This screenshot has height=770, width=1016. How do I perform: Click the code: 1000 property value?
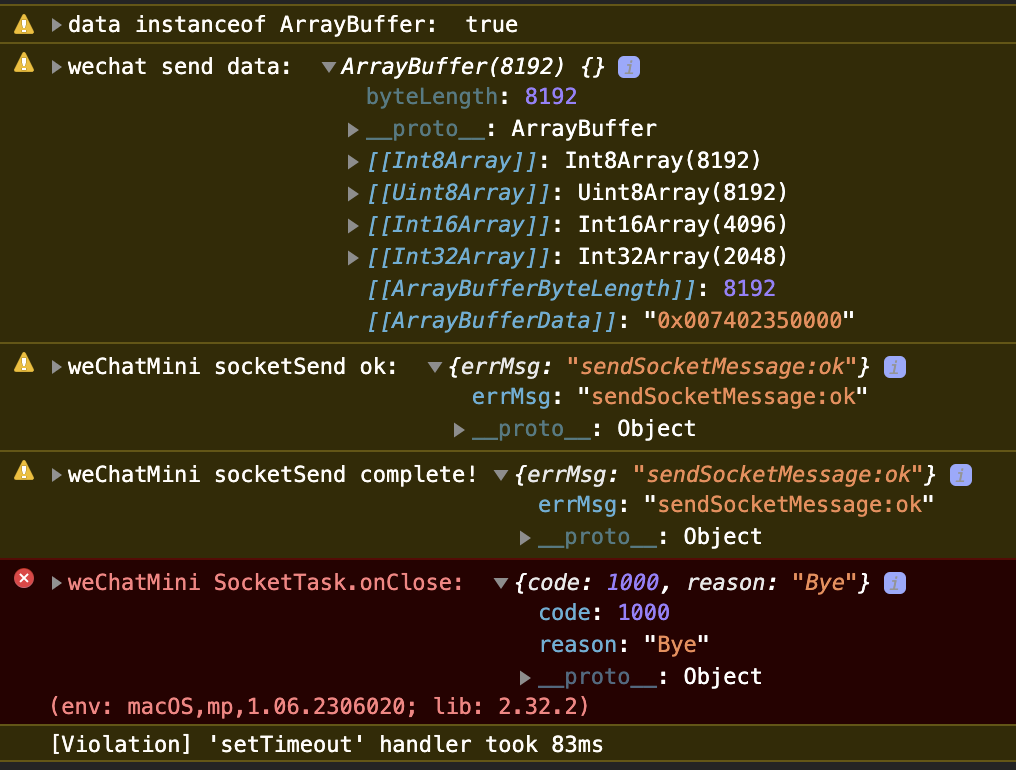click(643, 612)
